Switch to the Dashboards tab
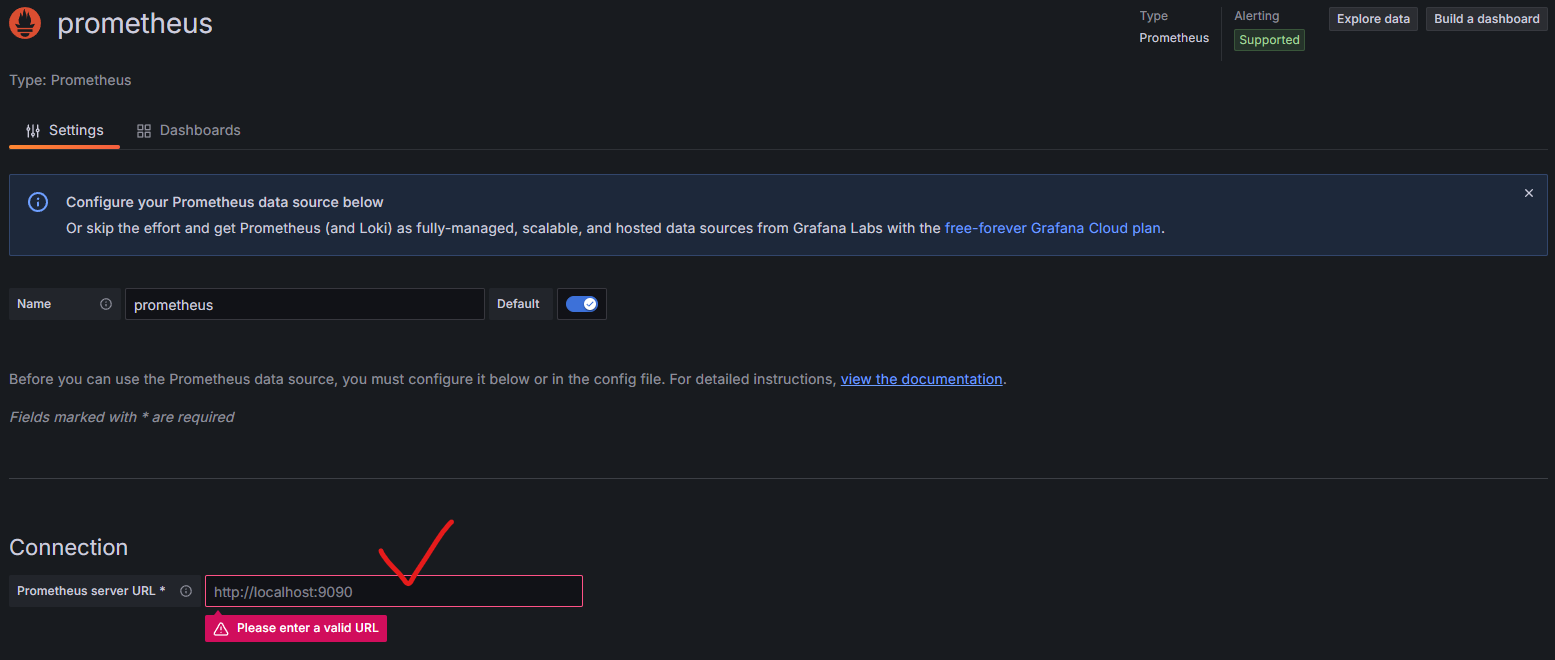Image resolution: width=1555 pixels, height=660 pixels. tap(200, 130)
